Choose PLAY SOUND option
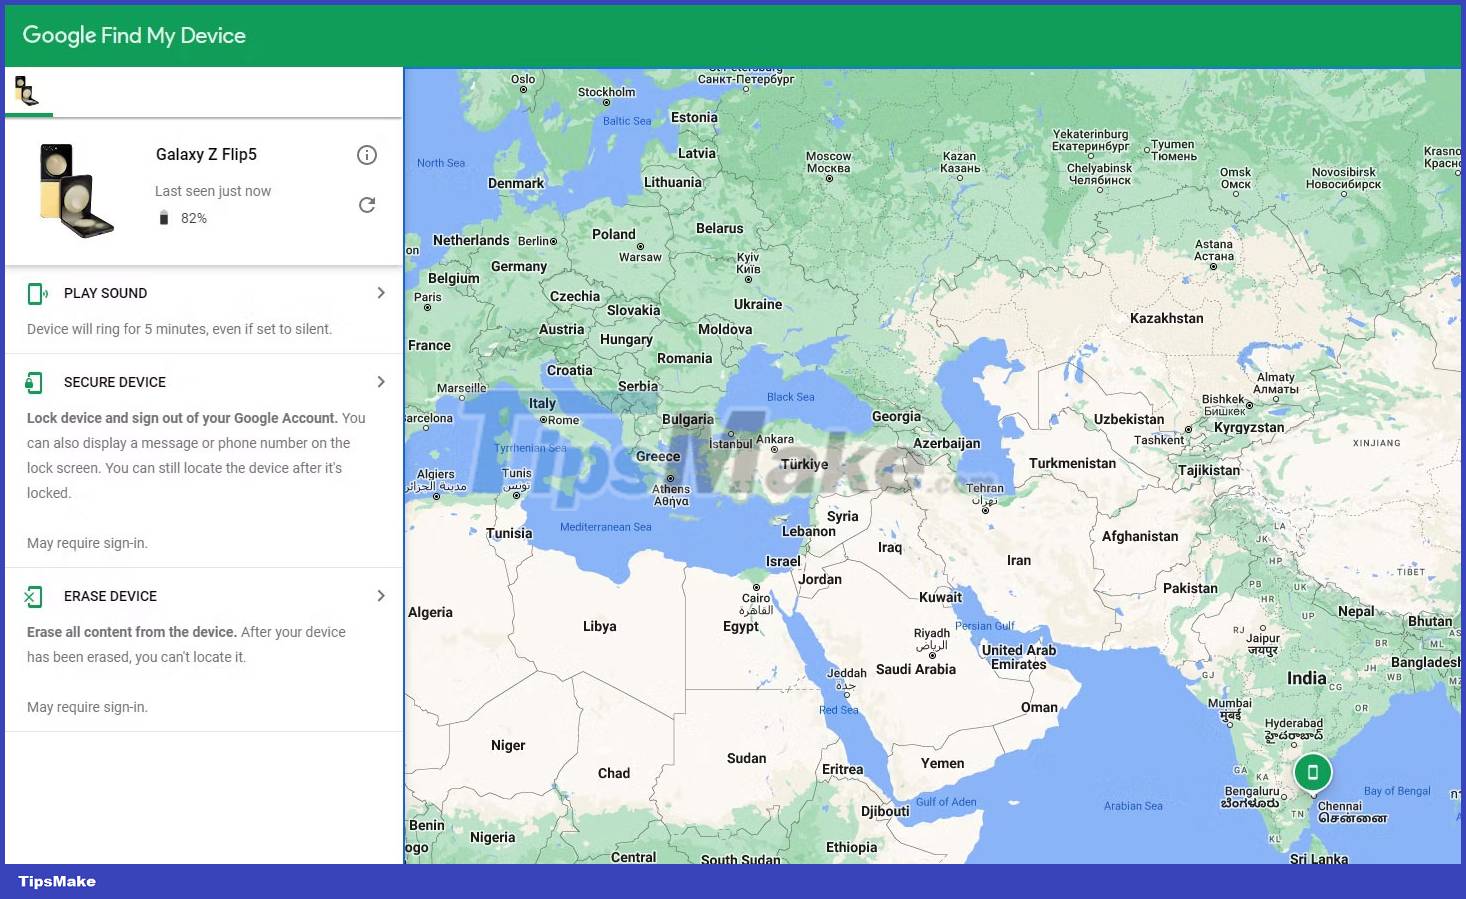 coord(105,293)
